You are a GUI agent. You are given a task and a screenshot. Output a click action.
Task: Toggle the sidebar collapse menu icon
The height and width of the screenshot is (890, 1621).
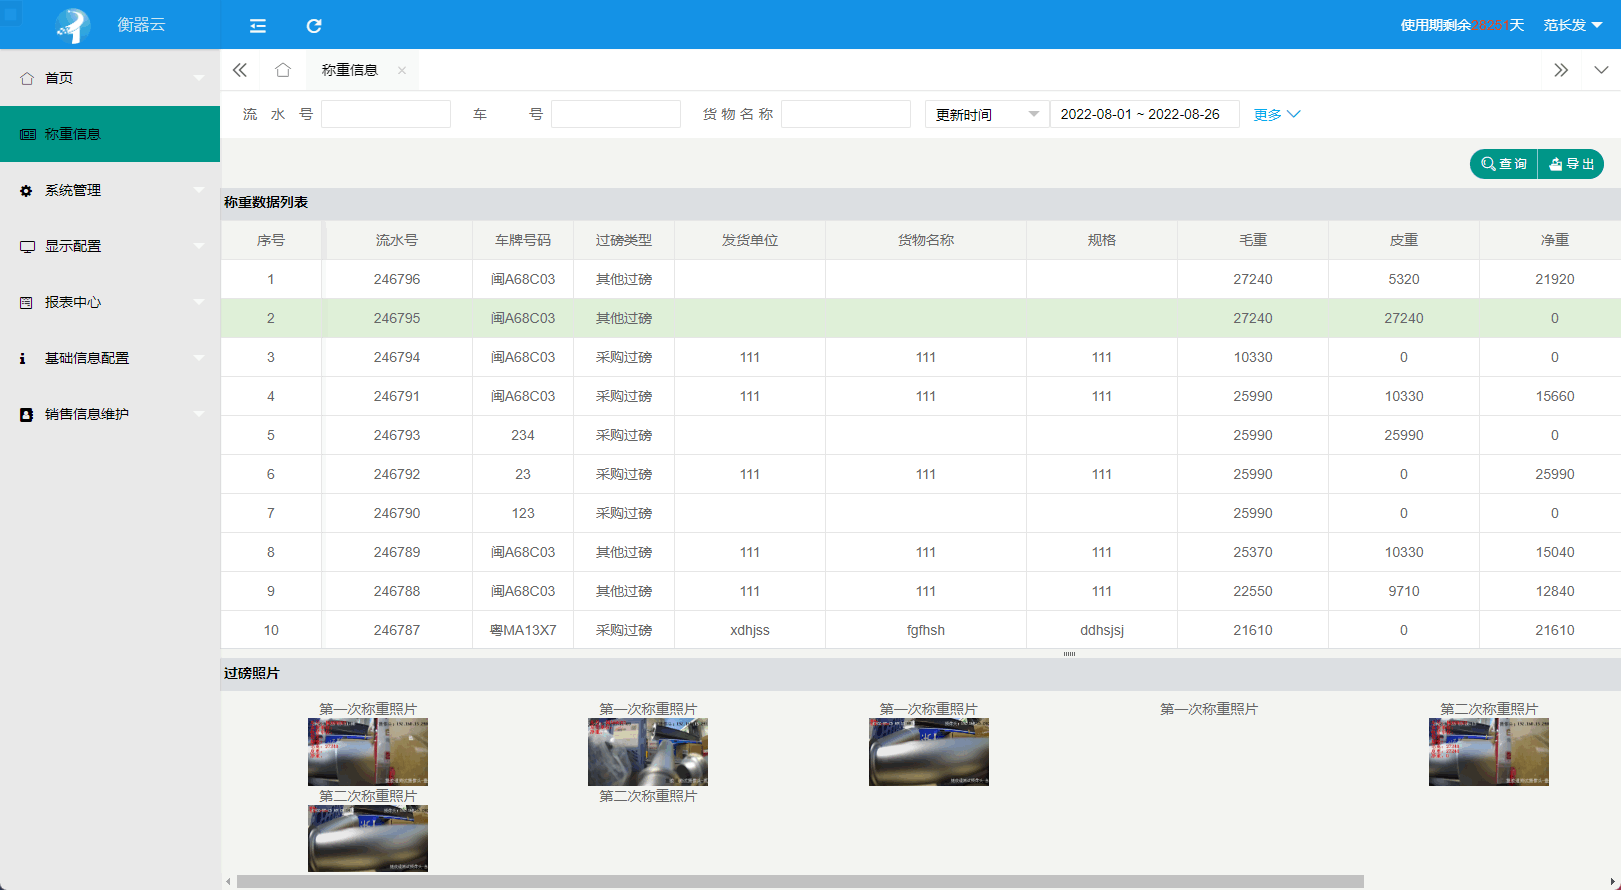pyautogui.click(x=258, y=26)
